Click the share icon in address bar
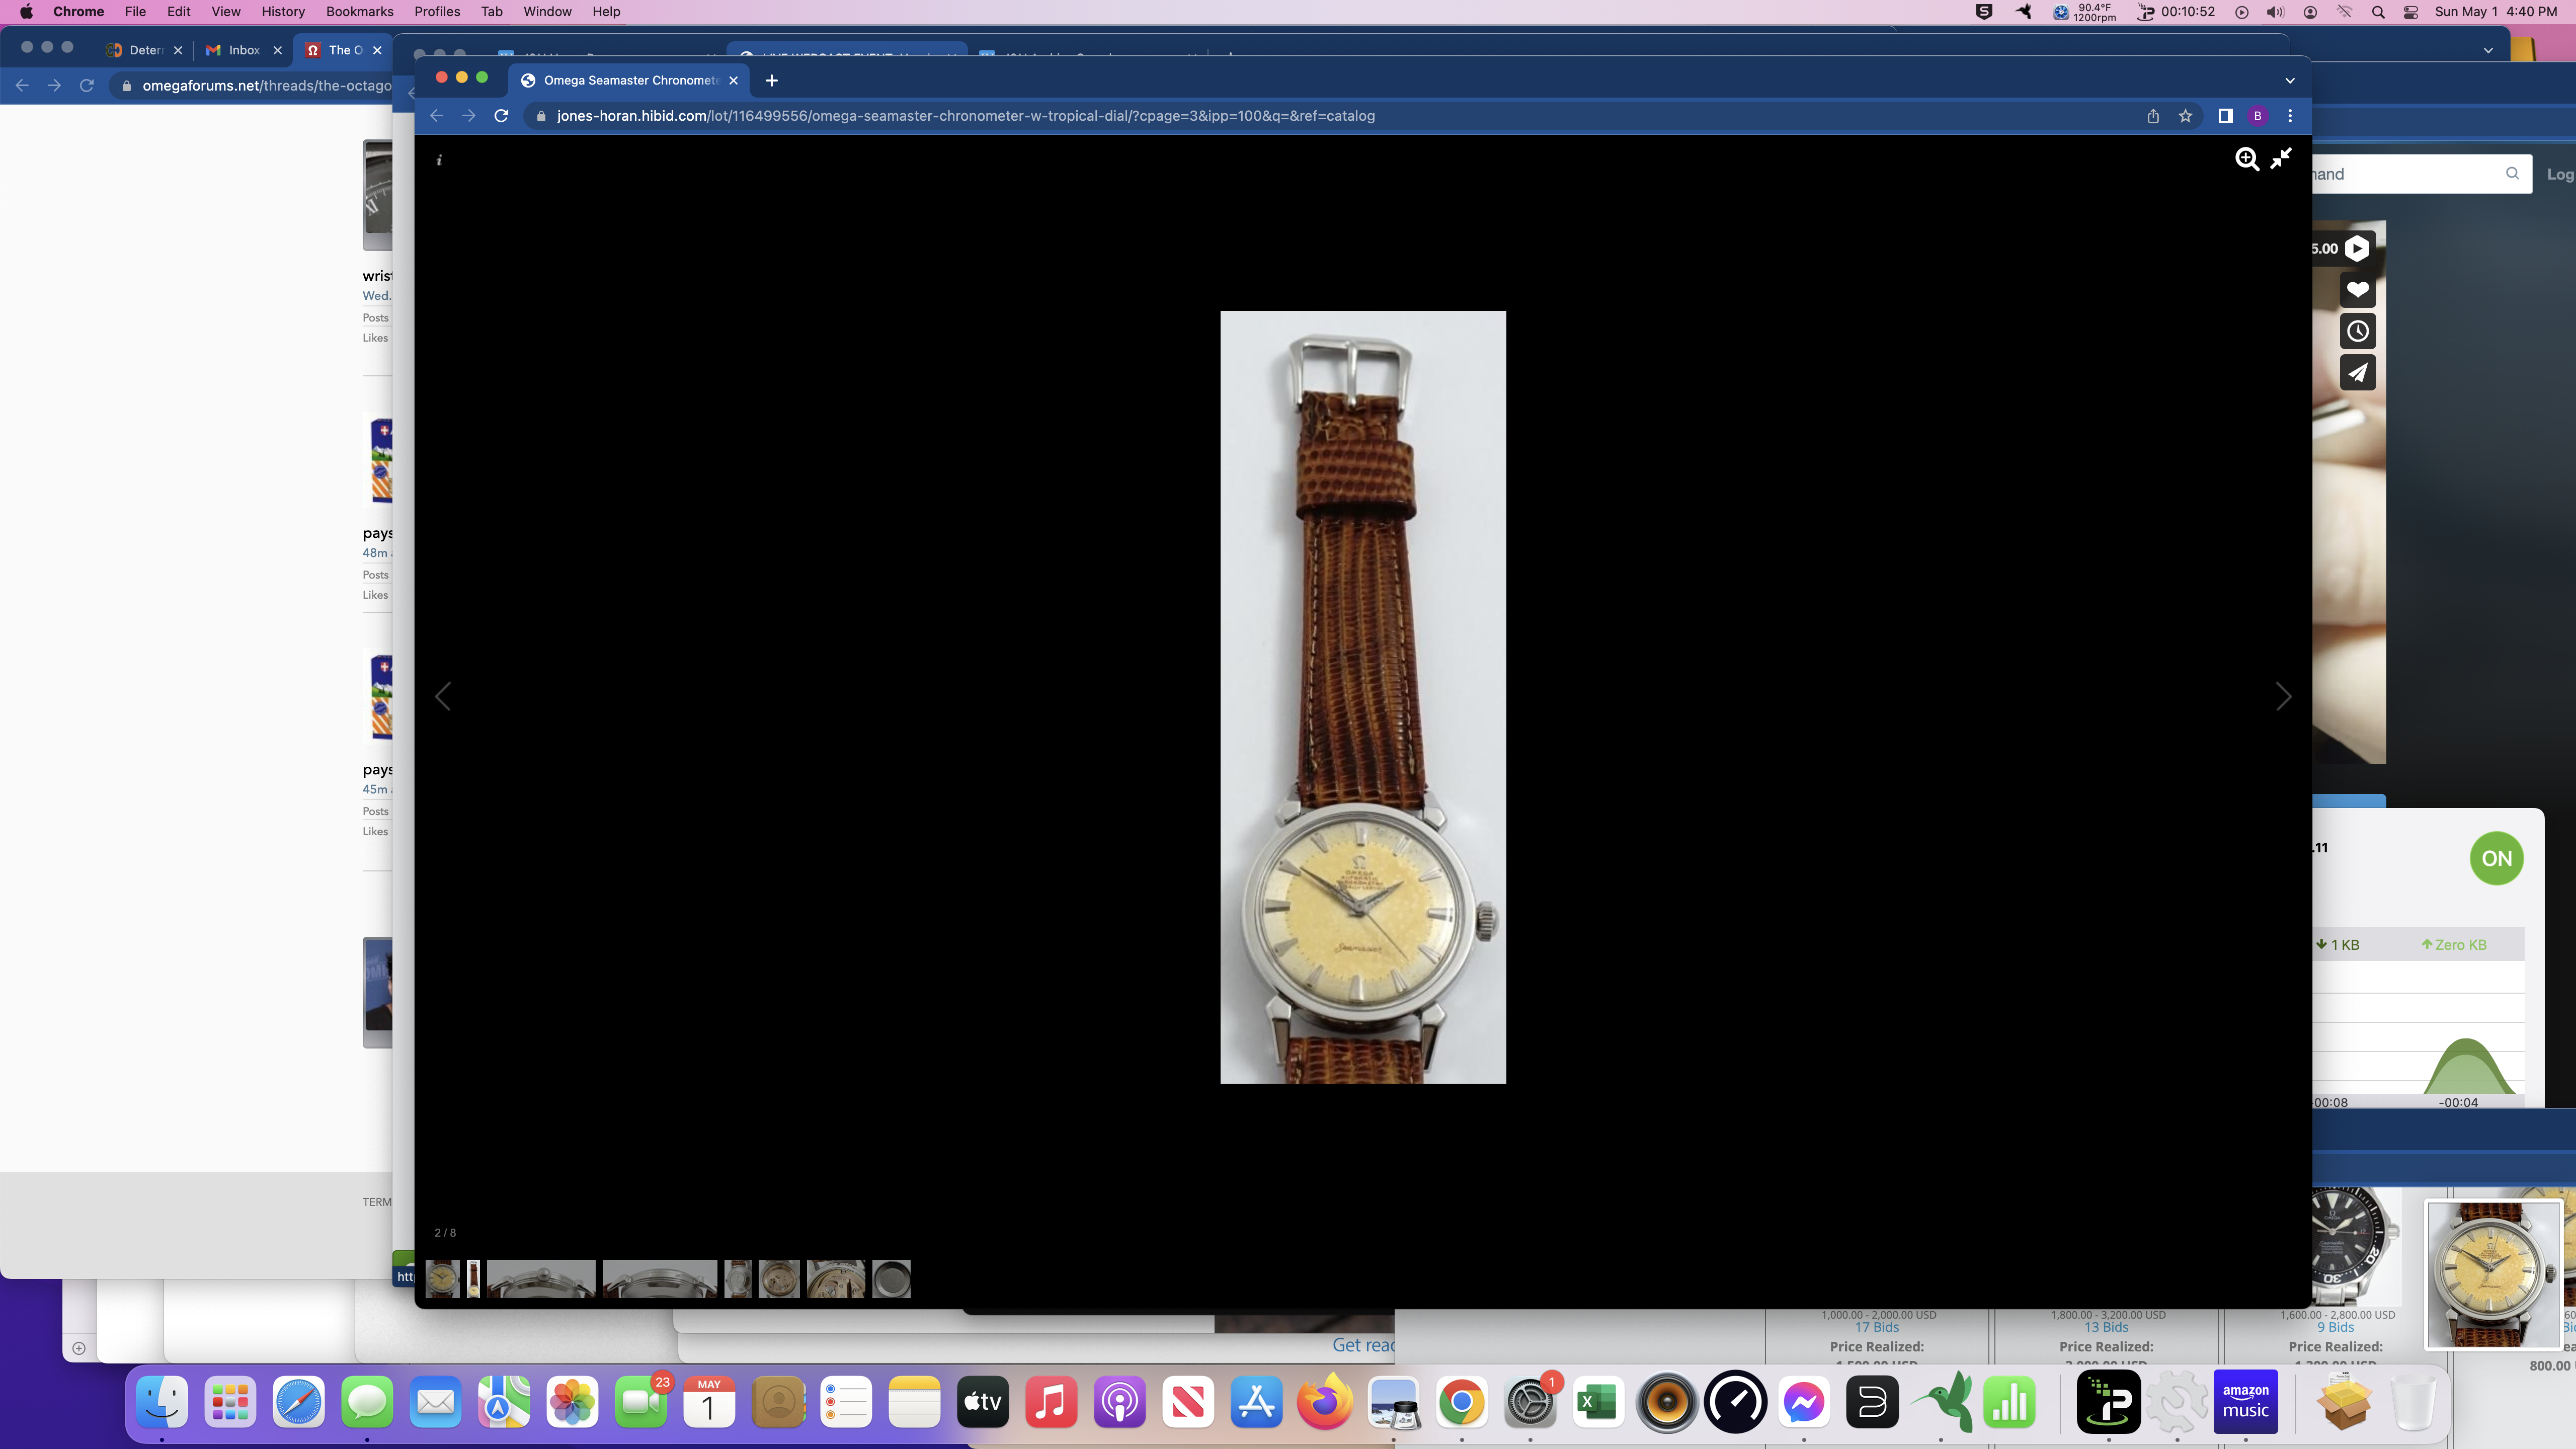2576x1449 pixels. tap(2153, 116)
